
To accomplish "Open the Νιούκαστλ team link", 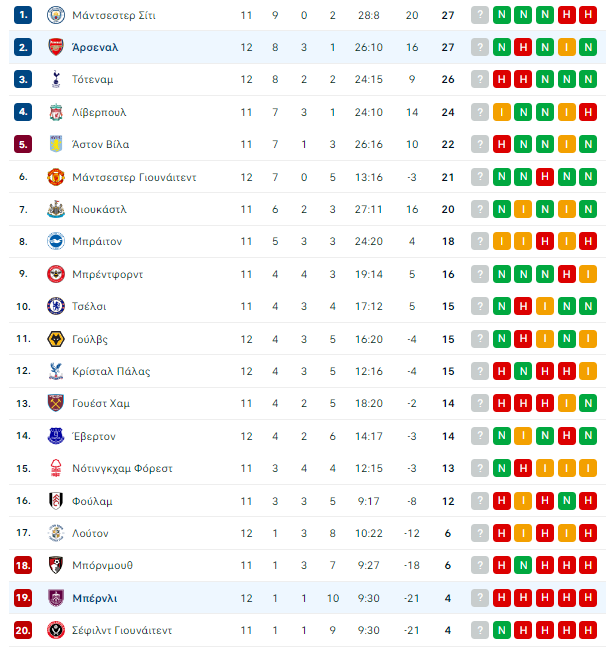I will [99, 209].
